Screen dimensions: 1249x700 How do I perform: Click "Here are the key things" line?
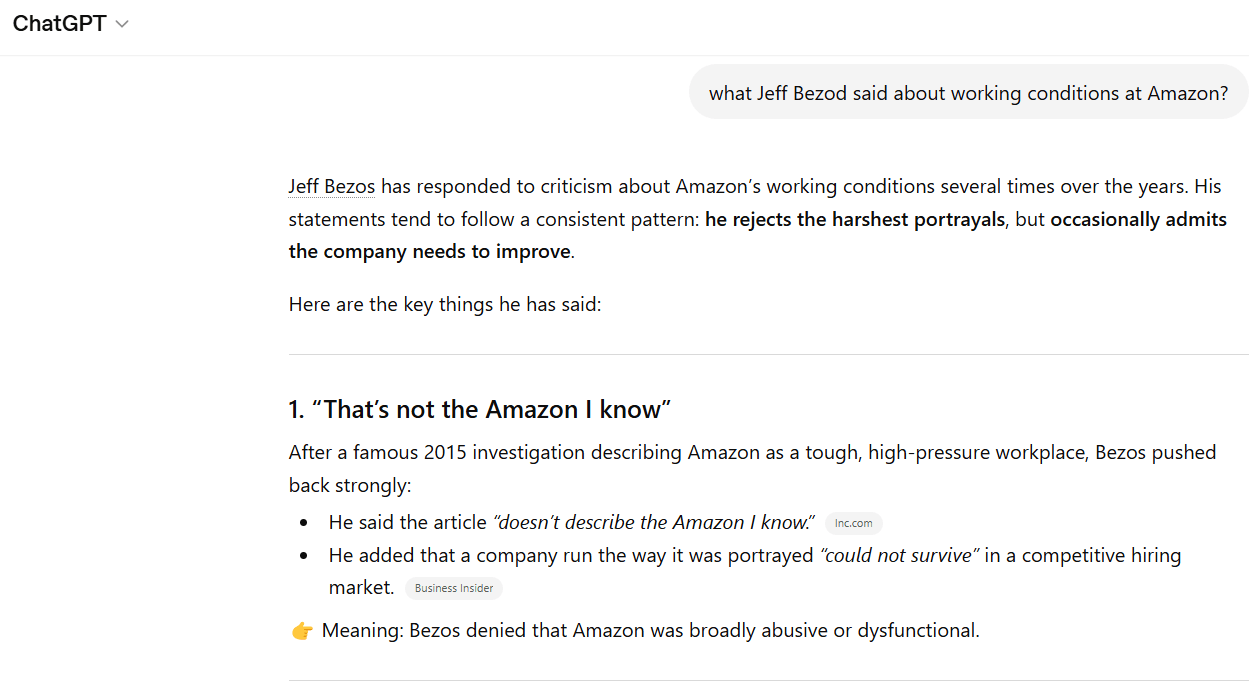click(x=445, y=303)
